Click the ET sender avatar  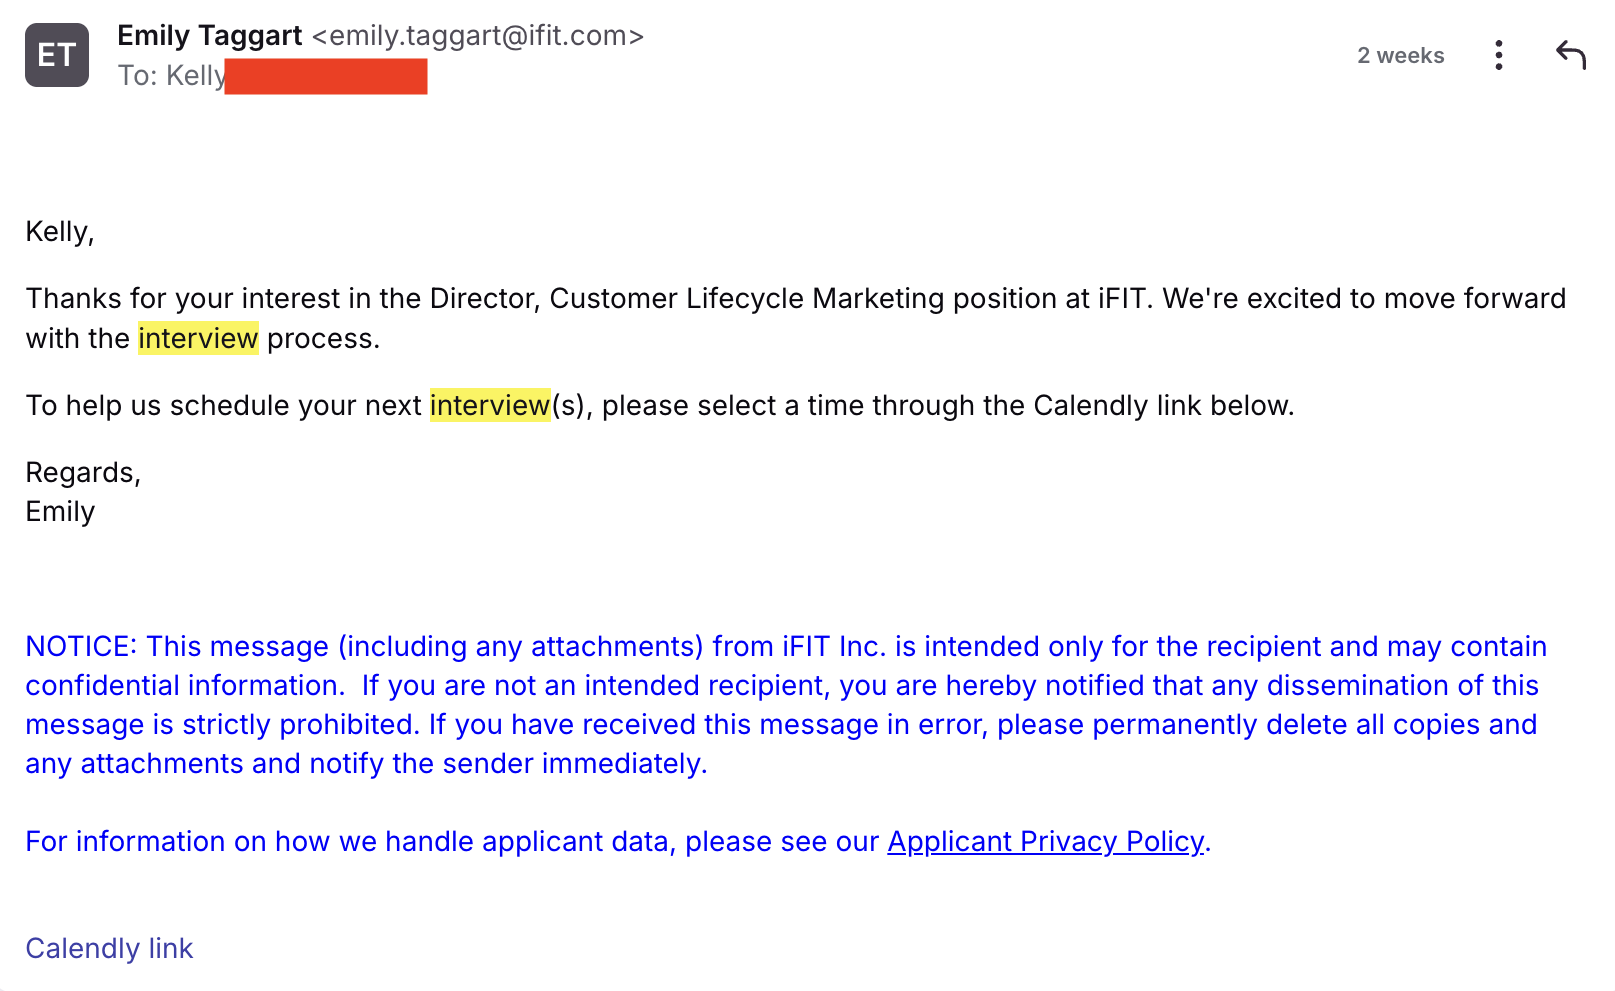pos(57,55)
